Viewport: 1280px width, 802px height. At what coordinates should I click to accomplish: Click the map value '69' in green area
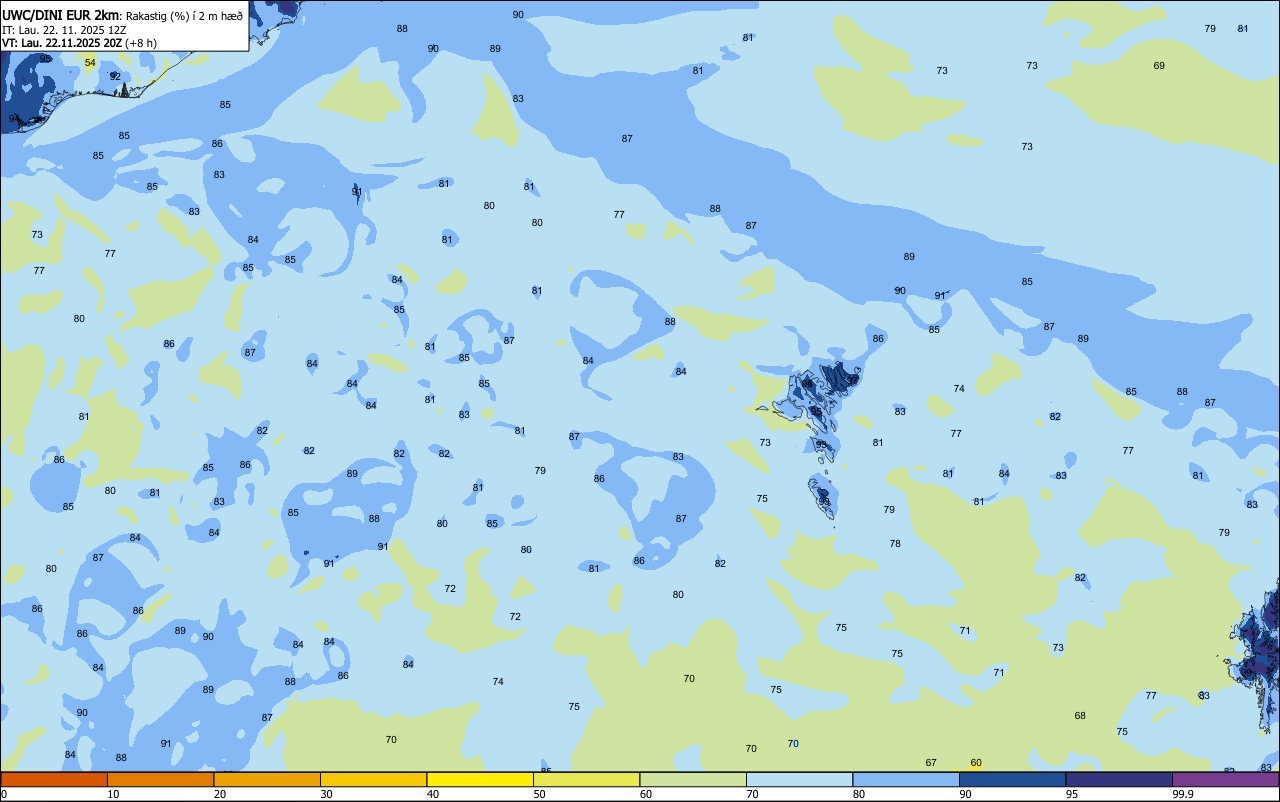tap(1159, 66)
